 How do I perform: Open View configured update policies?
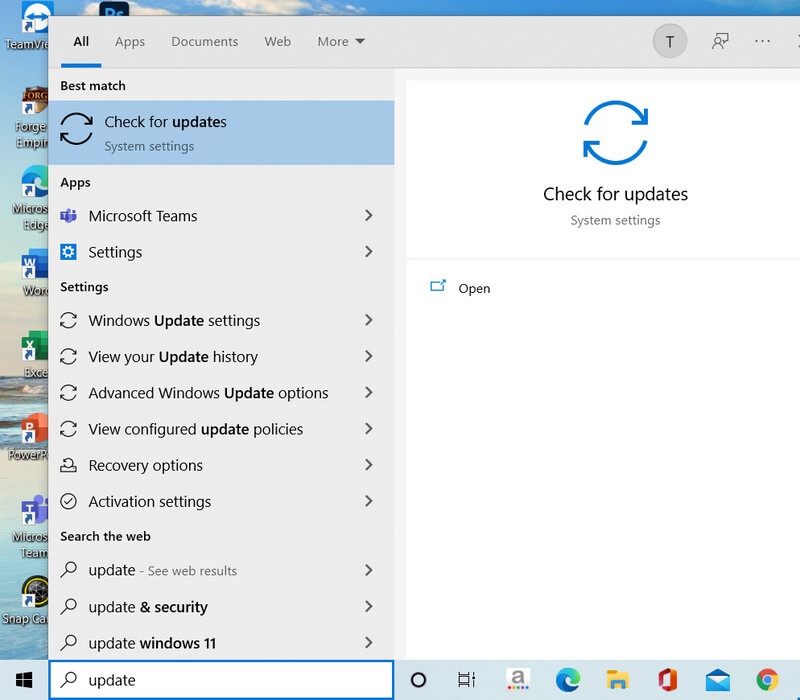[221, 429]
